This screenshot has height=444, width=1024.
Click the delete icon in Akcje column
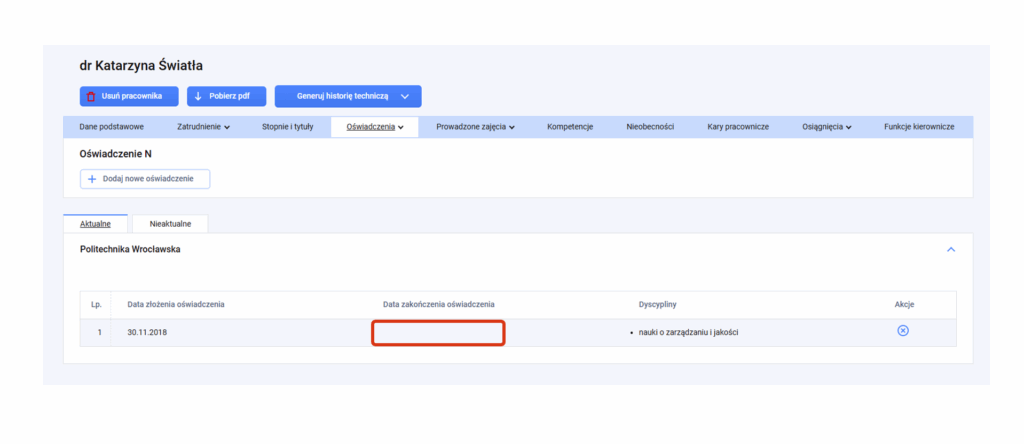903,331
